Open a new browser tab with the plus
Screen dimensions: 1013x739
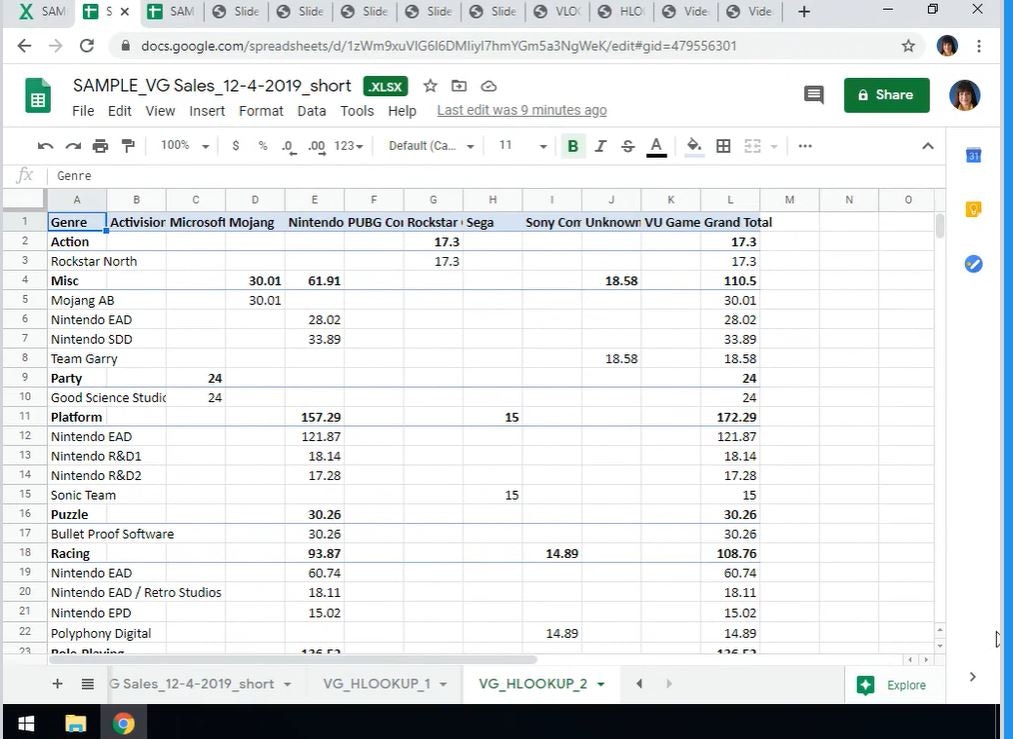tap(804, 12)
